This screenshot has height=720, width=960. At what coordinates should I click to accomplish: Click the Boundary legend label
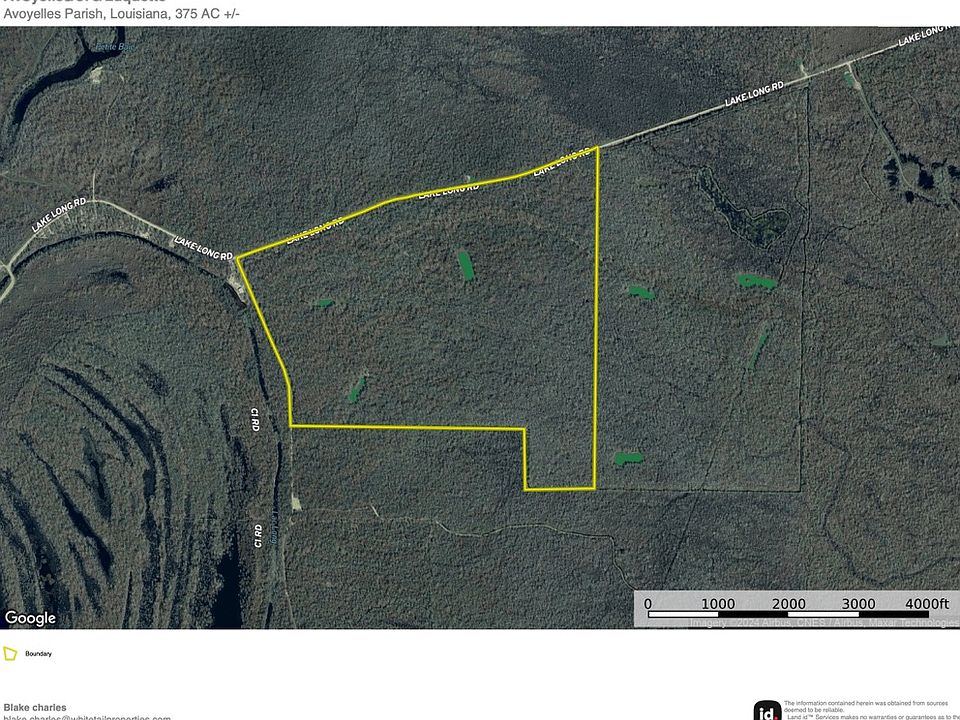click(x=40, y=654)
